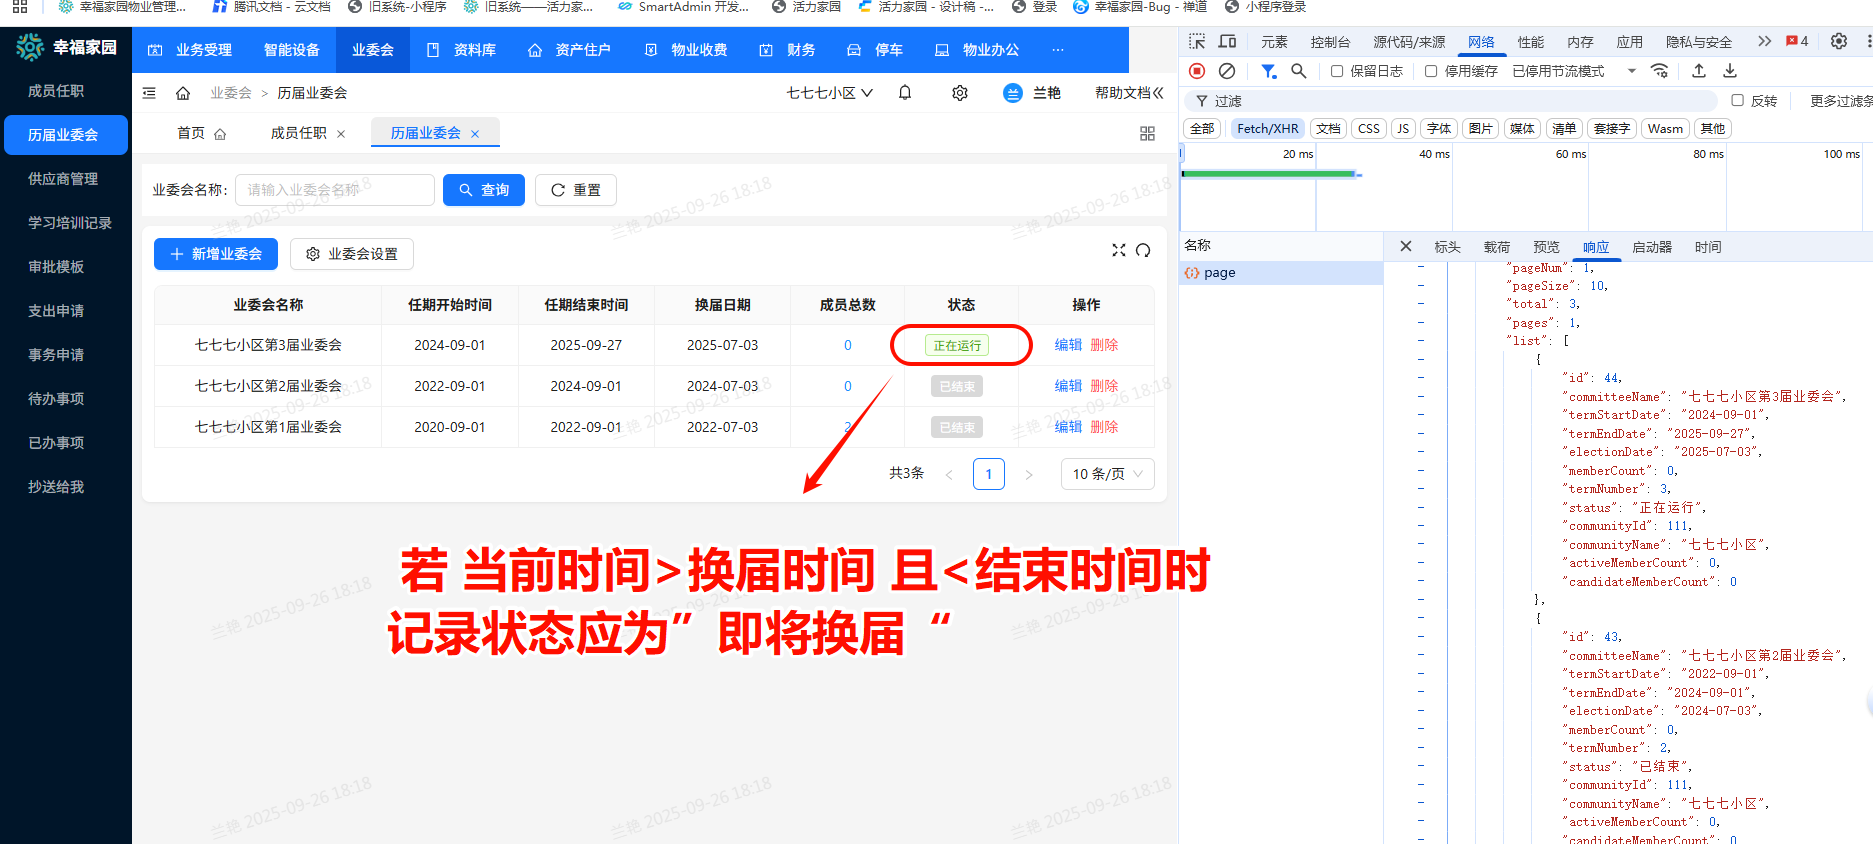Viewport: 1873px width, 844px height.
Task: Click the 新增业委会 button
Action: coord(216,254)
